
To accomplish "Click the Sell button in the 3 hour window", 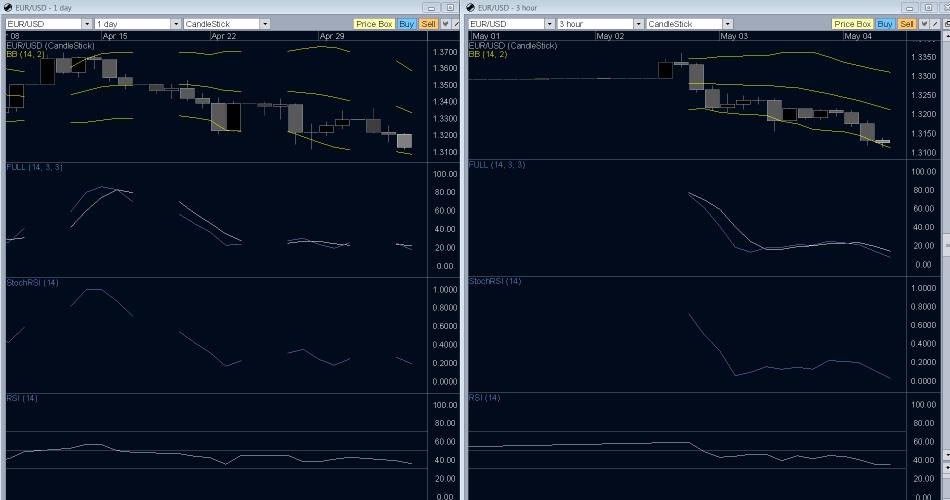I will (x=906, y=24).
